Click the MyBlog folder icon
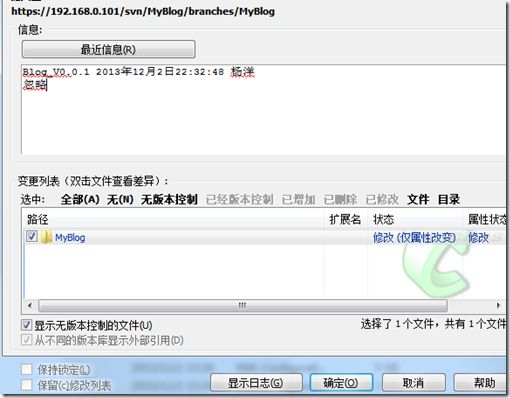The height and width of the screenshot is (398, 510). (46, 237)
